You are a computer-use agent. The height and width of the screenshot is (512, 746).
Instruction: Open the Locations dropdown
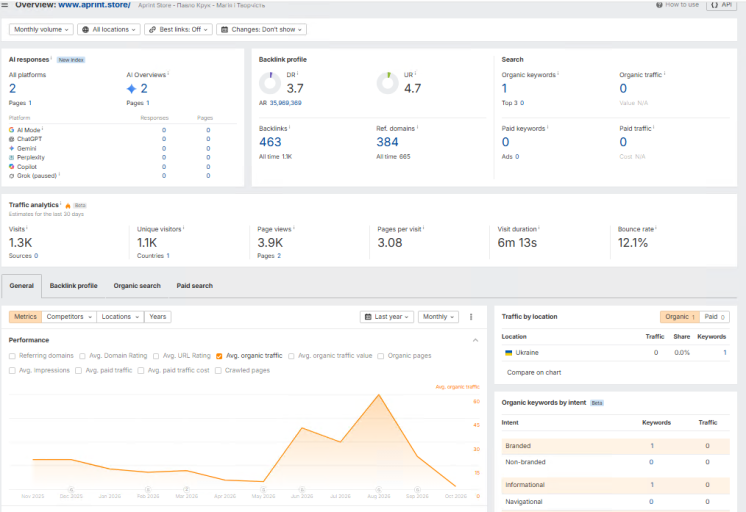[x=120, y=317]
